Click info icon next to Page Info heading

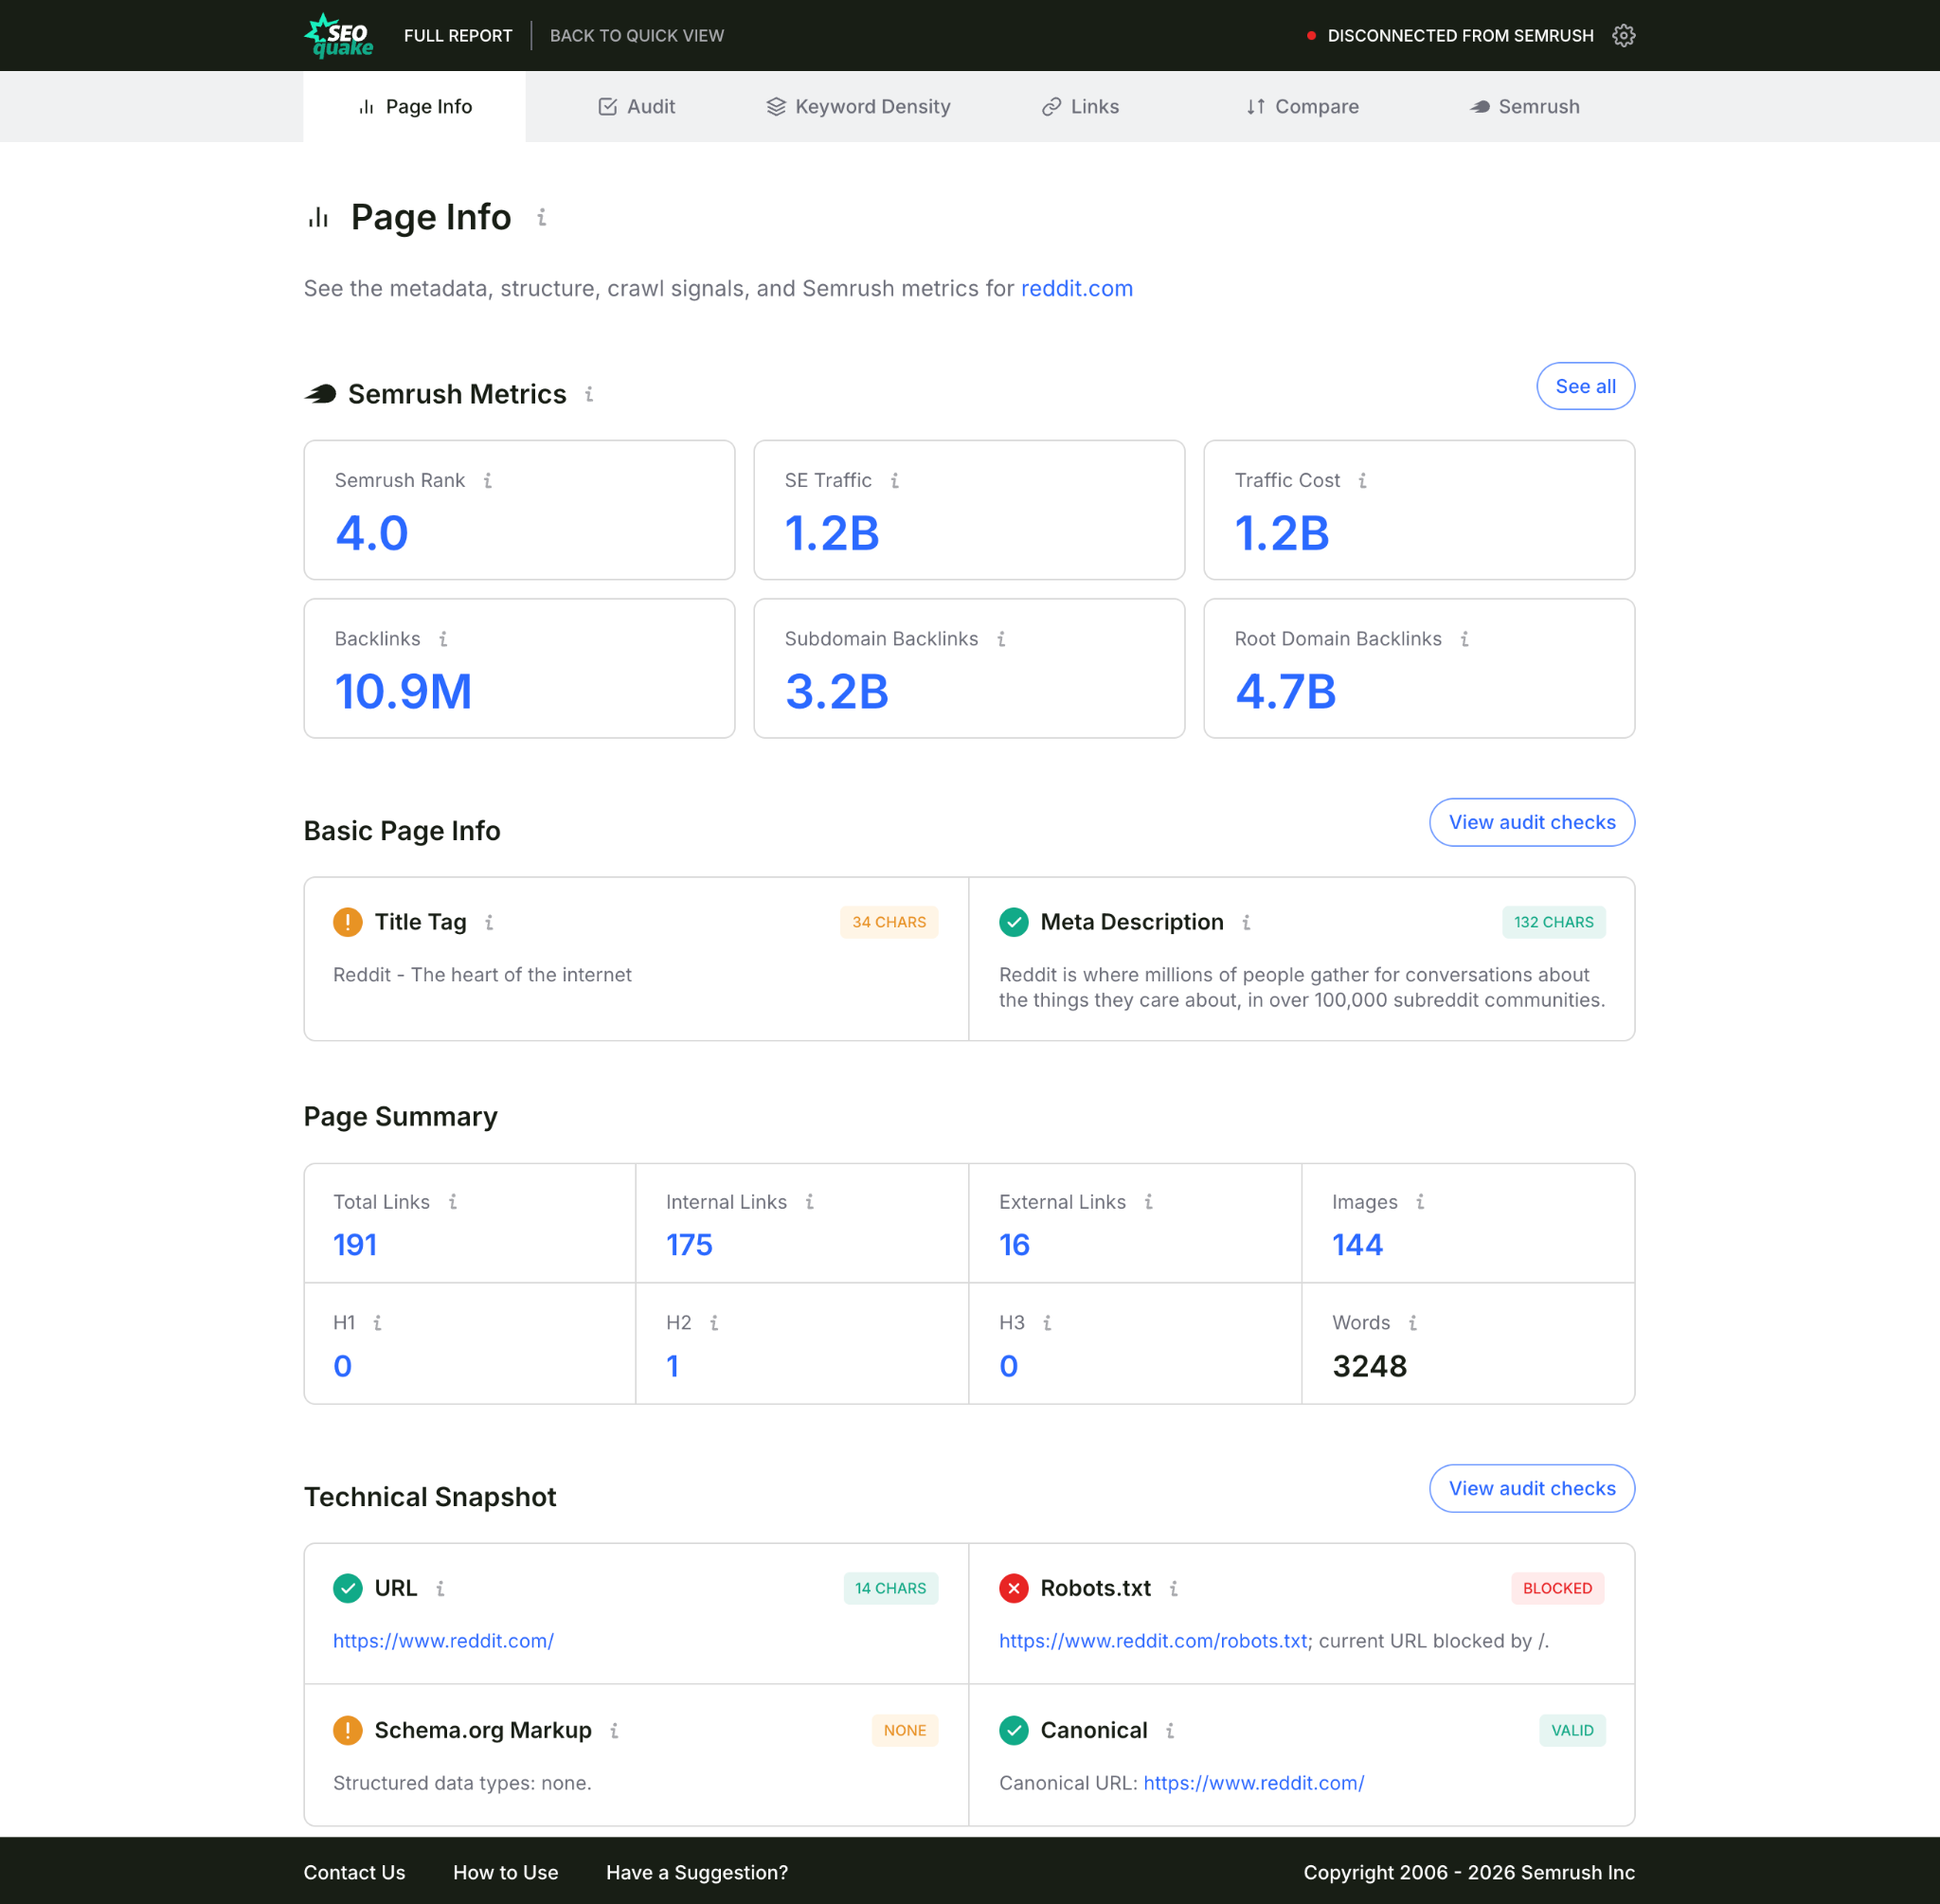(x=541, y=217)
